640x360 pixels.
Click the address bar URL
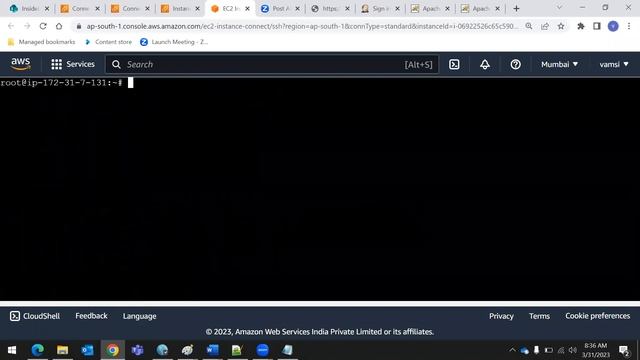click(x=302, y=26)
